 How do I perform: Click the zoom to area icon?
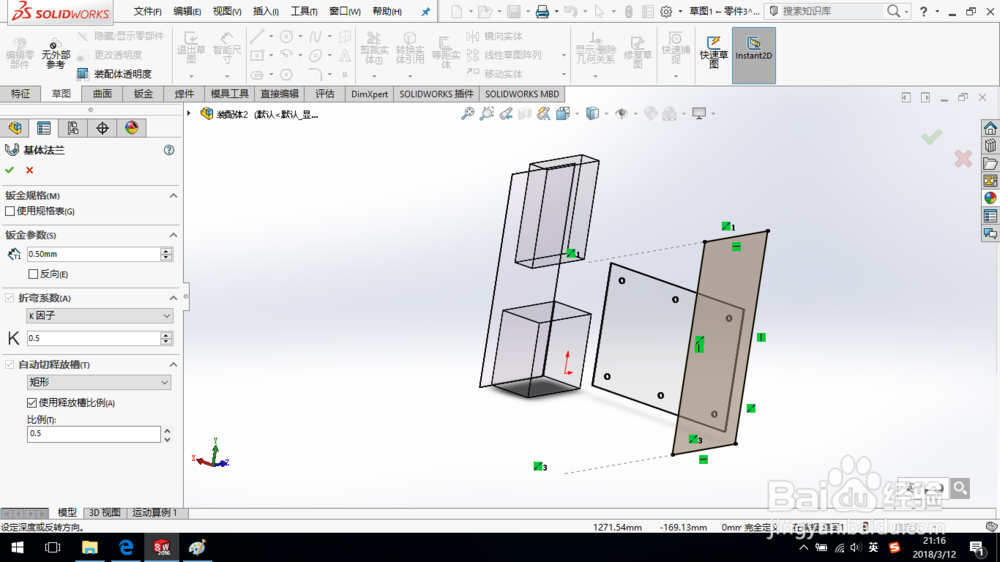(487, 114)
